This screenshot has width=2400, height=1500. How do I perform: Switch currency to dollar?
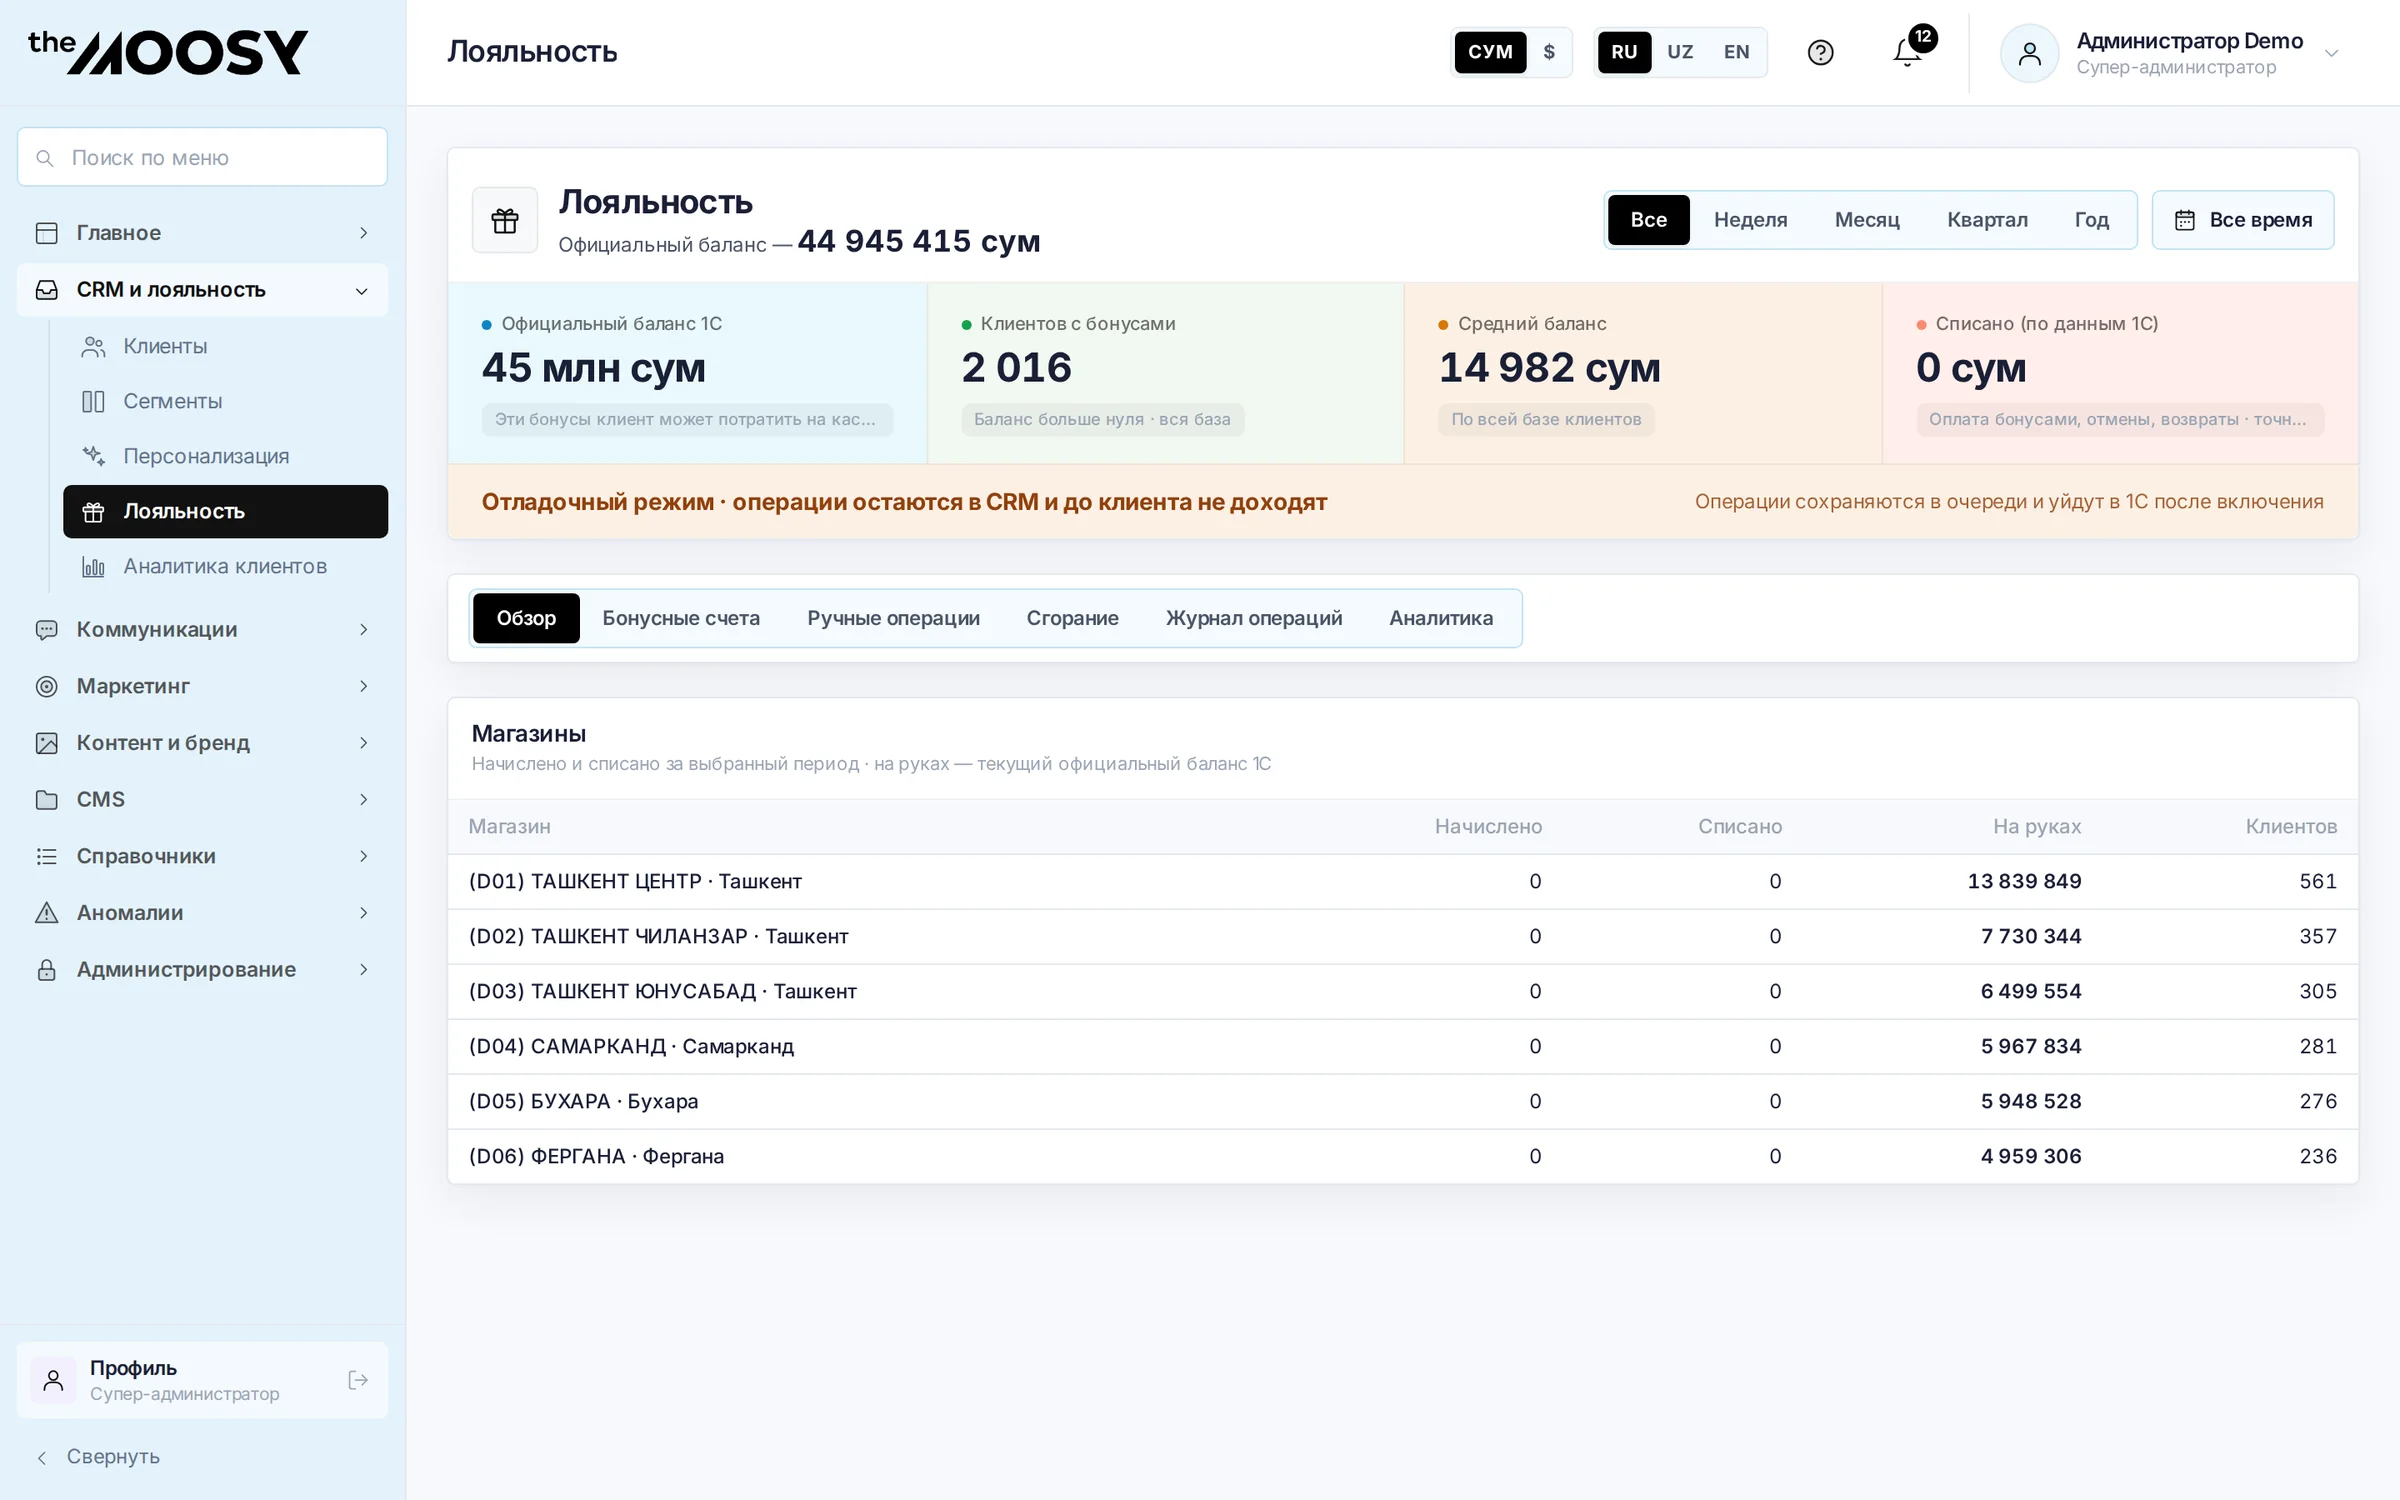tap(1549, 52)
